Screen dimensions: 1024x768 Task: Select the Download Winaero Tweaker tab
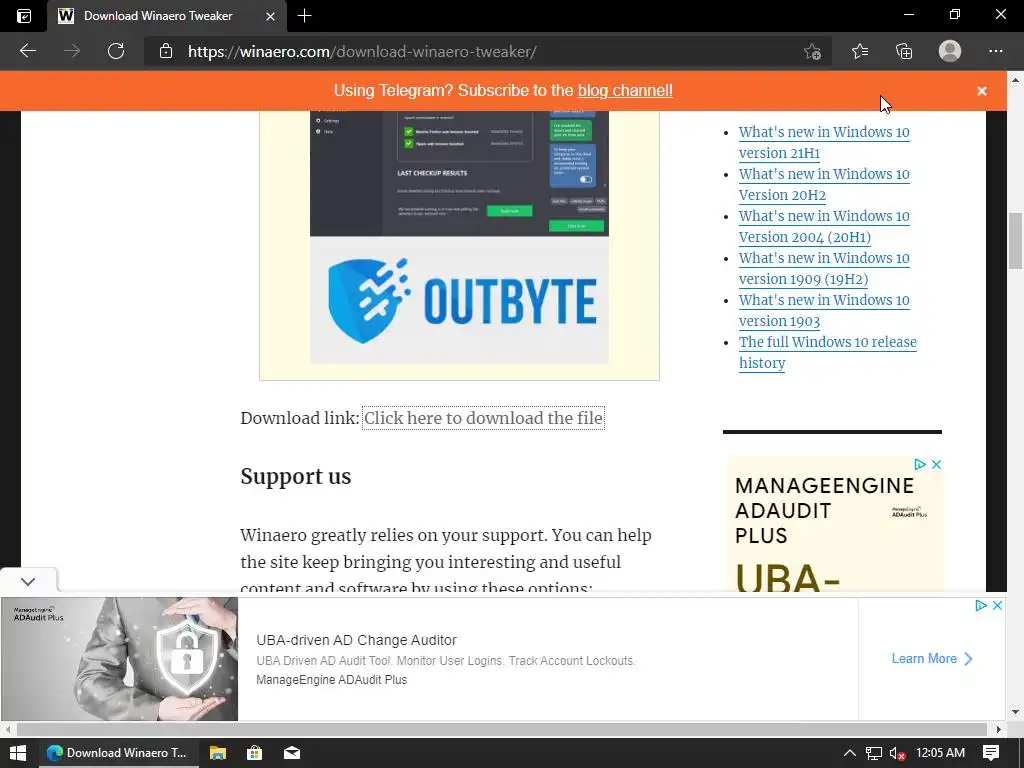point(166,16)
